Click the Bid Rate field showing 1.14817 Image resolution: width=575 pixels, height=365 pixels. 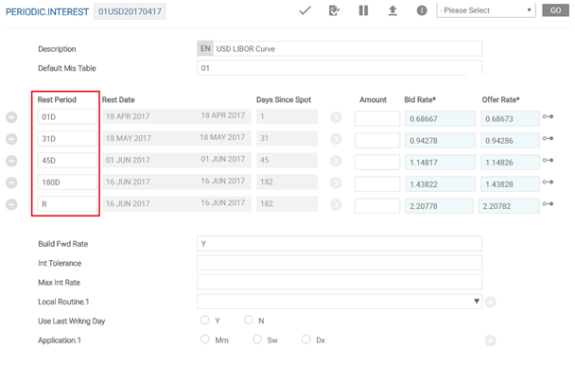coord(440,163)
